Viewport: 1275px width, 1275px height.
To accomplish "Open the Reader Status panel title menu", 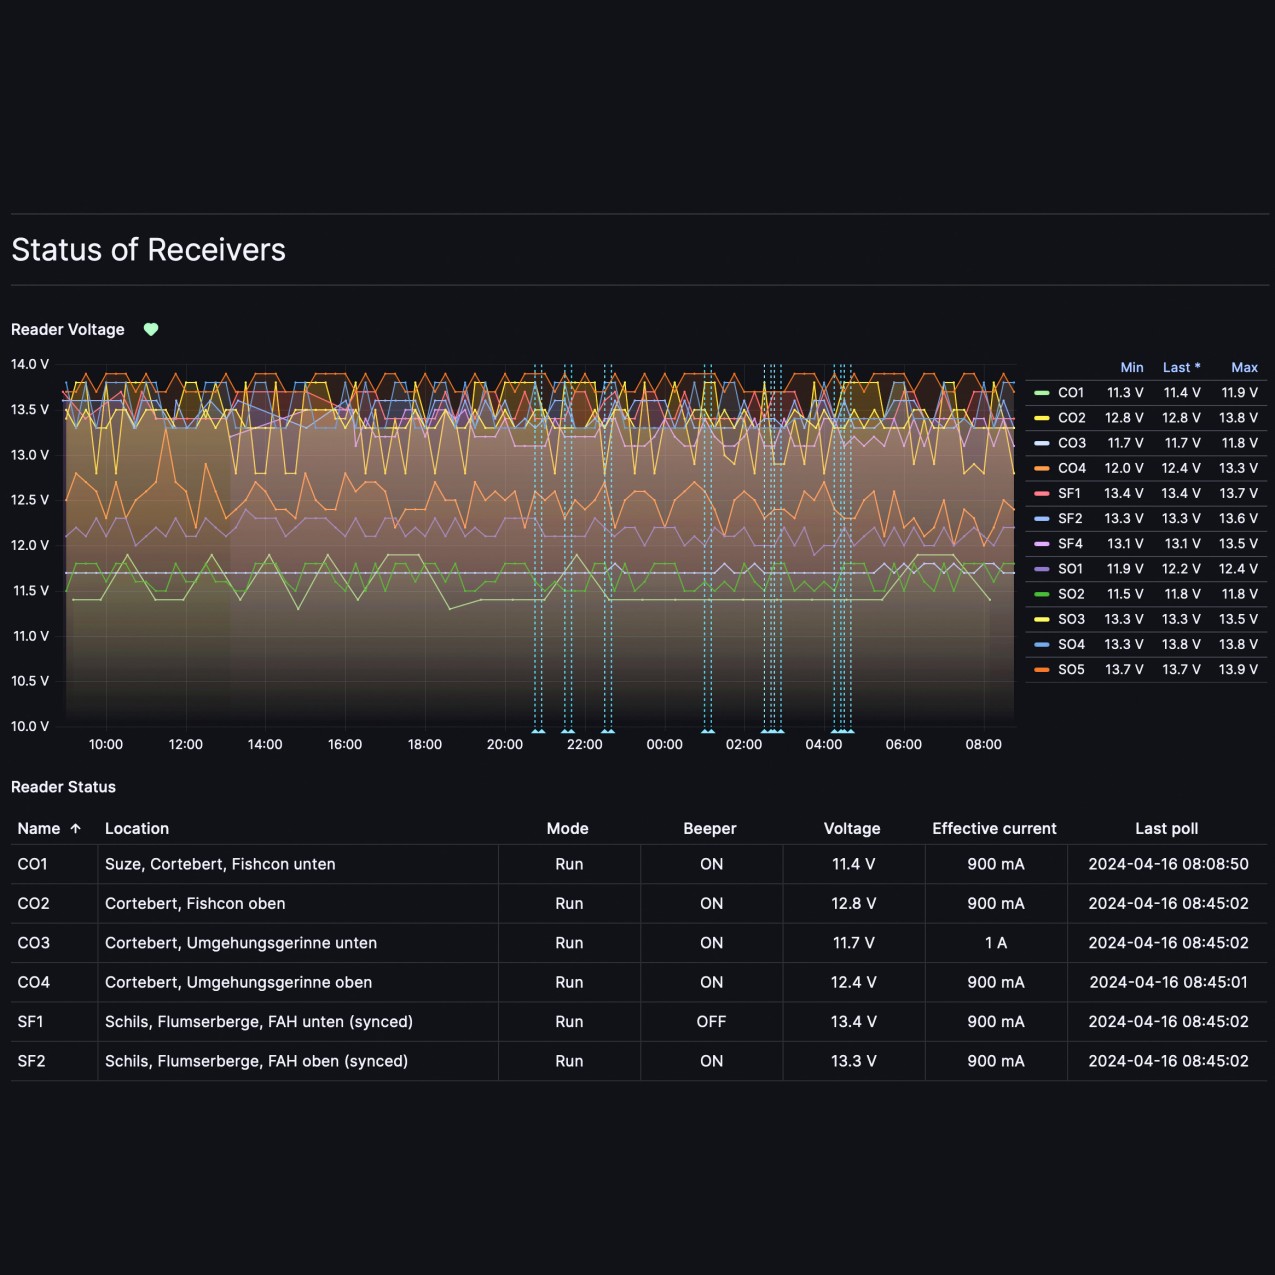I will pyautogui.click(x=63, y=787).
